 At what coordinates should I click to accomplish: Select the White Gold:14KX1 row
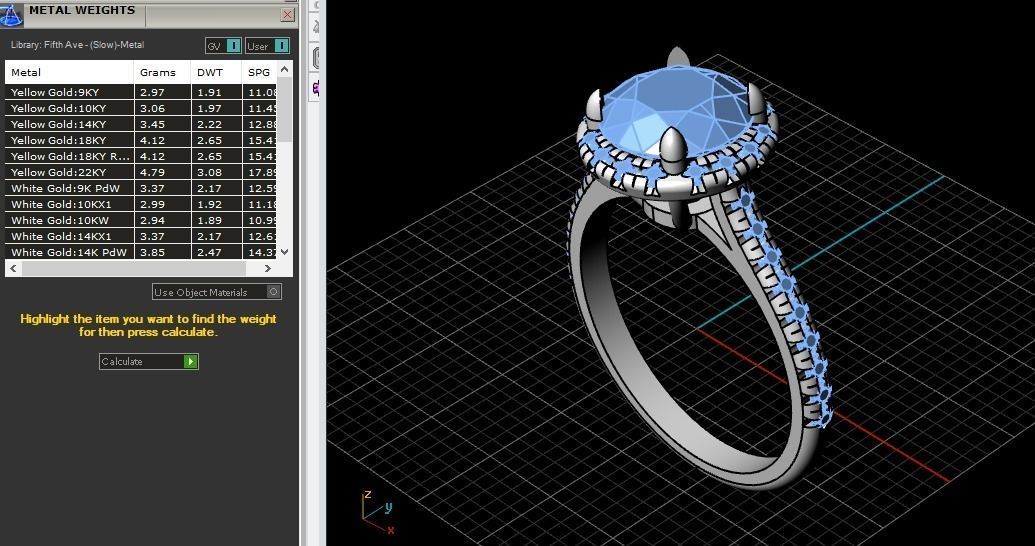point(141,236)
